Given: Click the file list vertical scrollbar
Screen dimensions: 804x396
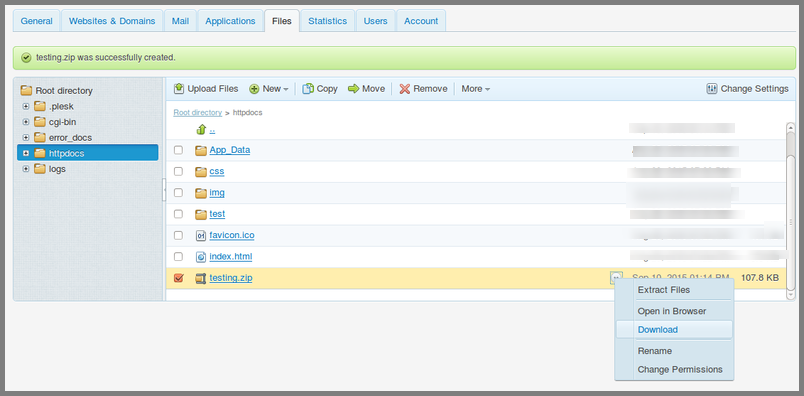Looking at the screenshot, I should click(x=791, y=210).
